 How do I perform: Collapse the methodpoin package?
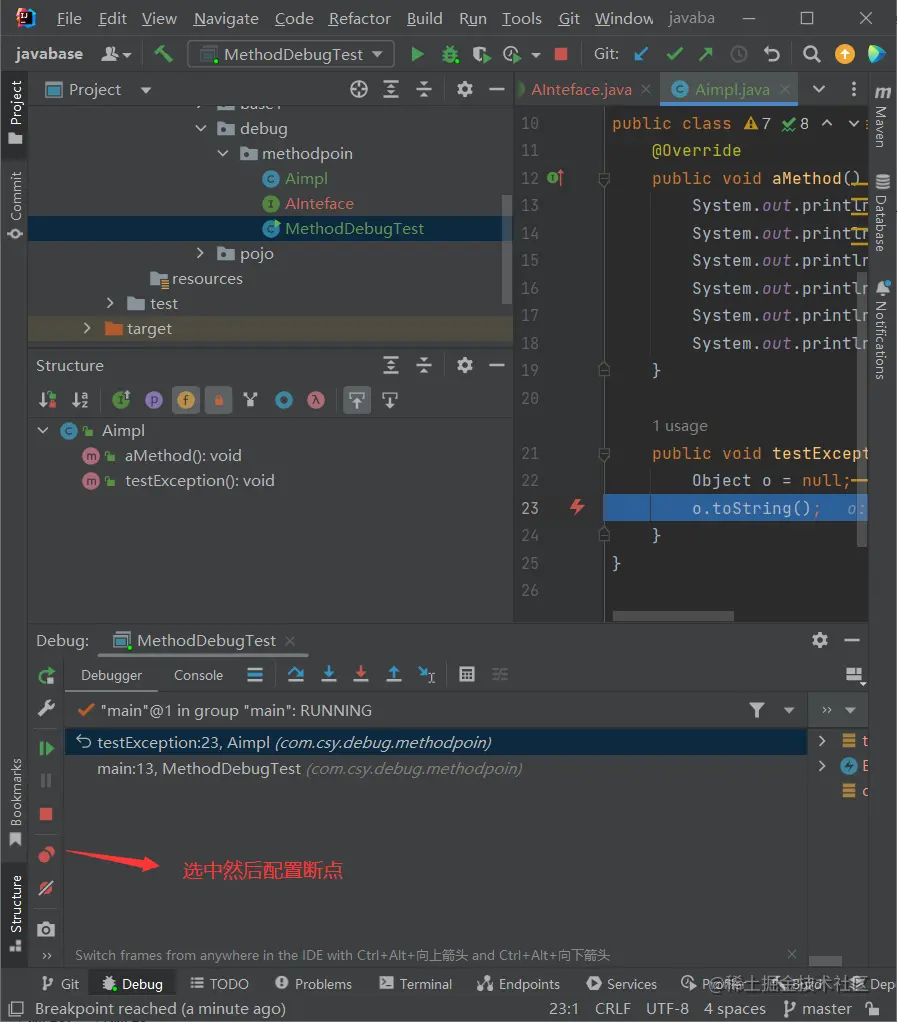point(223,153)
